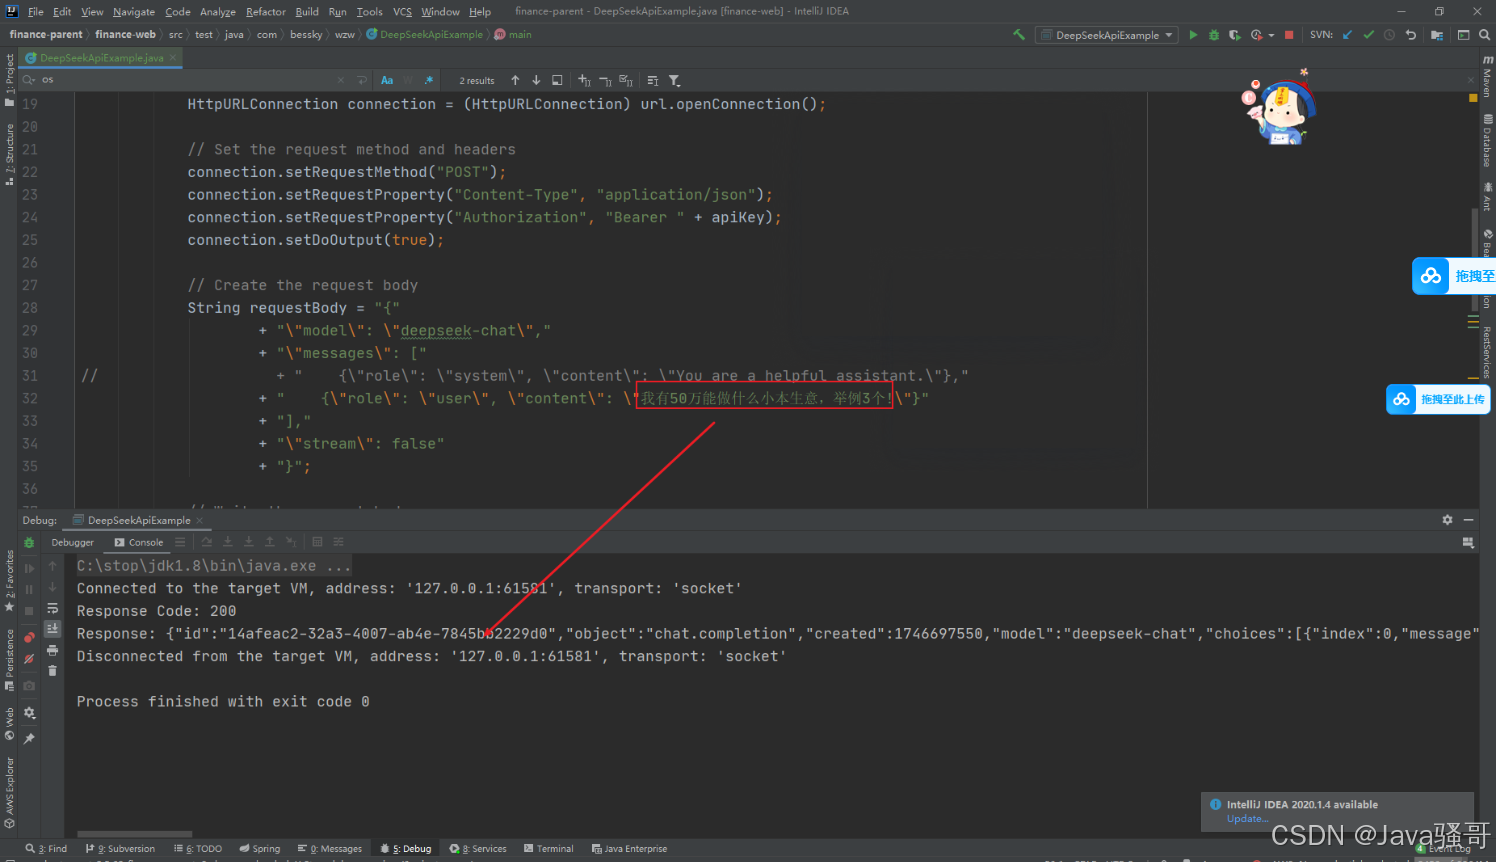
Task: Toggle Soft-Wrap in the console
Action: tap(52, 608)
